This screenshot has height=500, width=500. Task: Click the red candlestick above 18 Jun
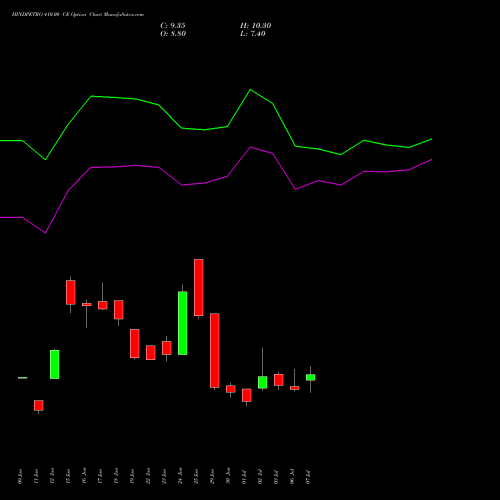coord(119,310)
